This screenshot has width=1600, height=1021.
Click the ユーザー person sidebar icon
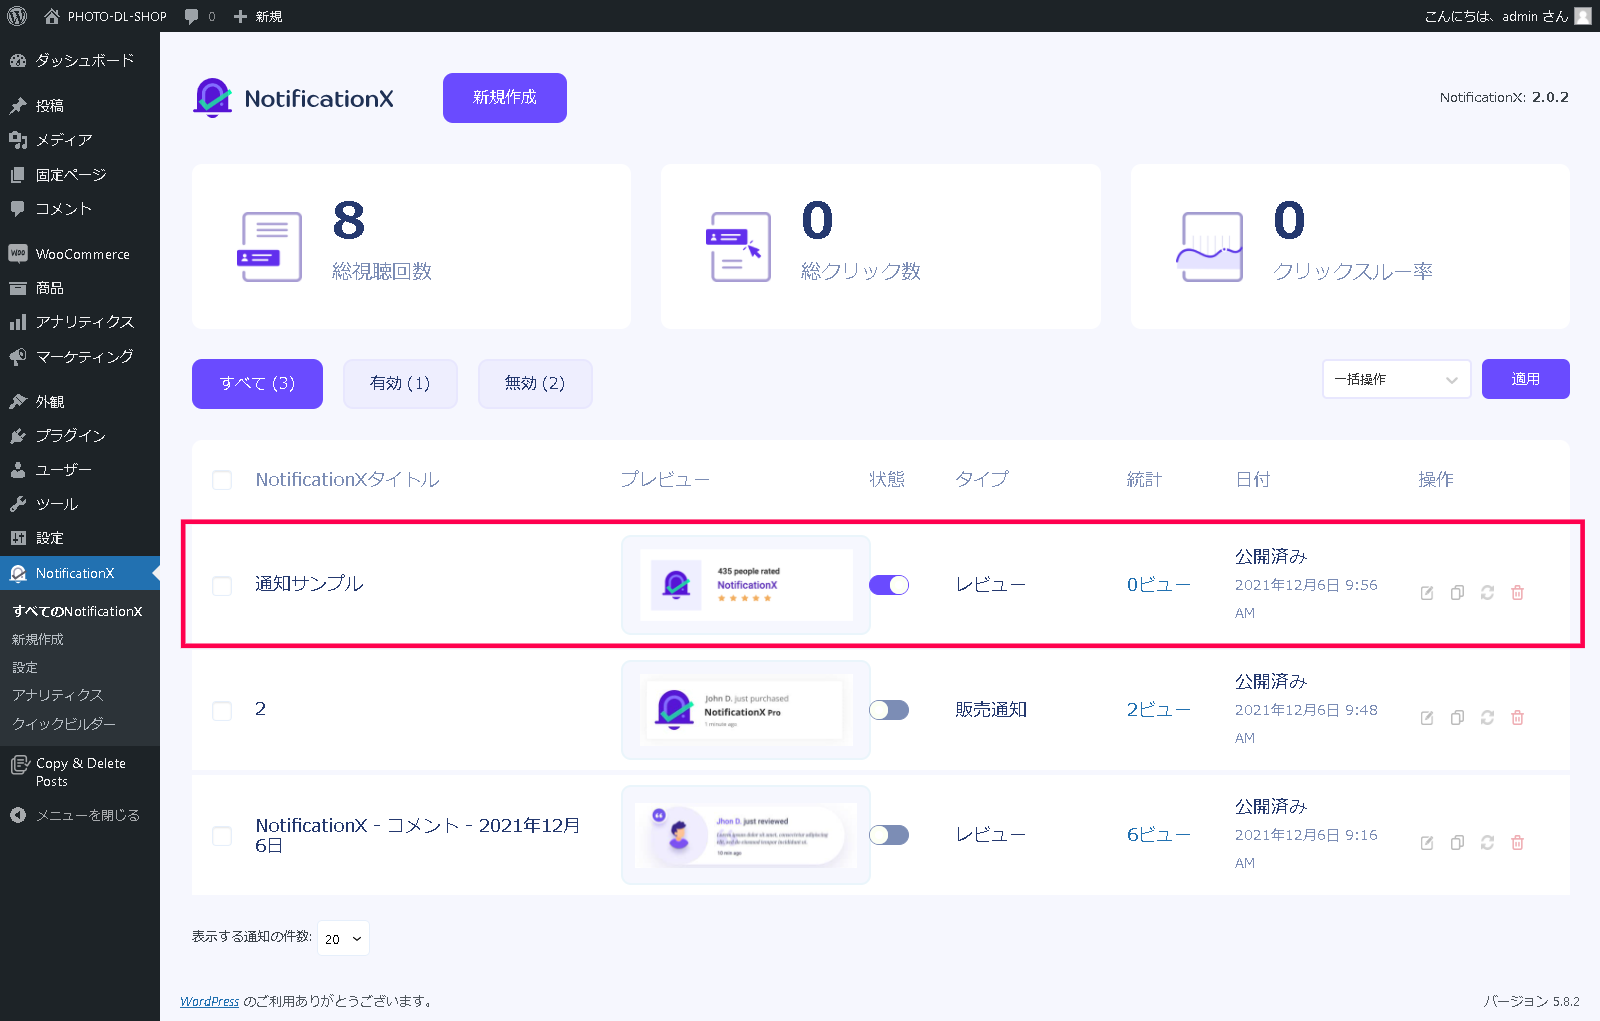click(x=18, y=469)
